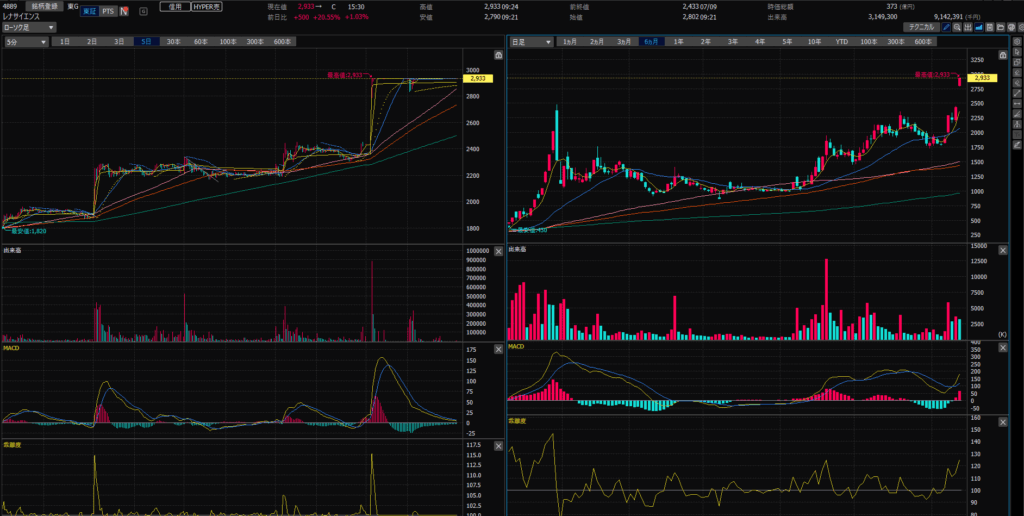Select the 1年 range tab

(x=679, y=42)
